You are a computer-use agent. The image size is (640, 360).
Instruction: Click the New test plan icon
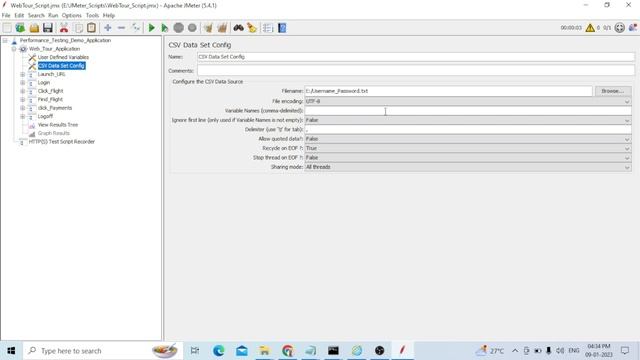(7, 28)
